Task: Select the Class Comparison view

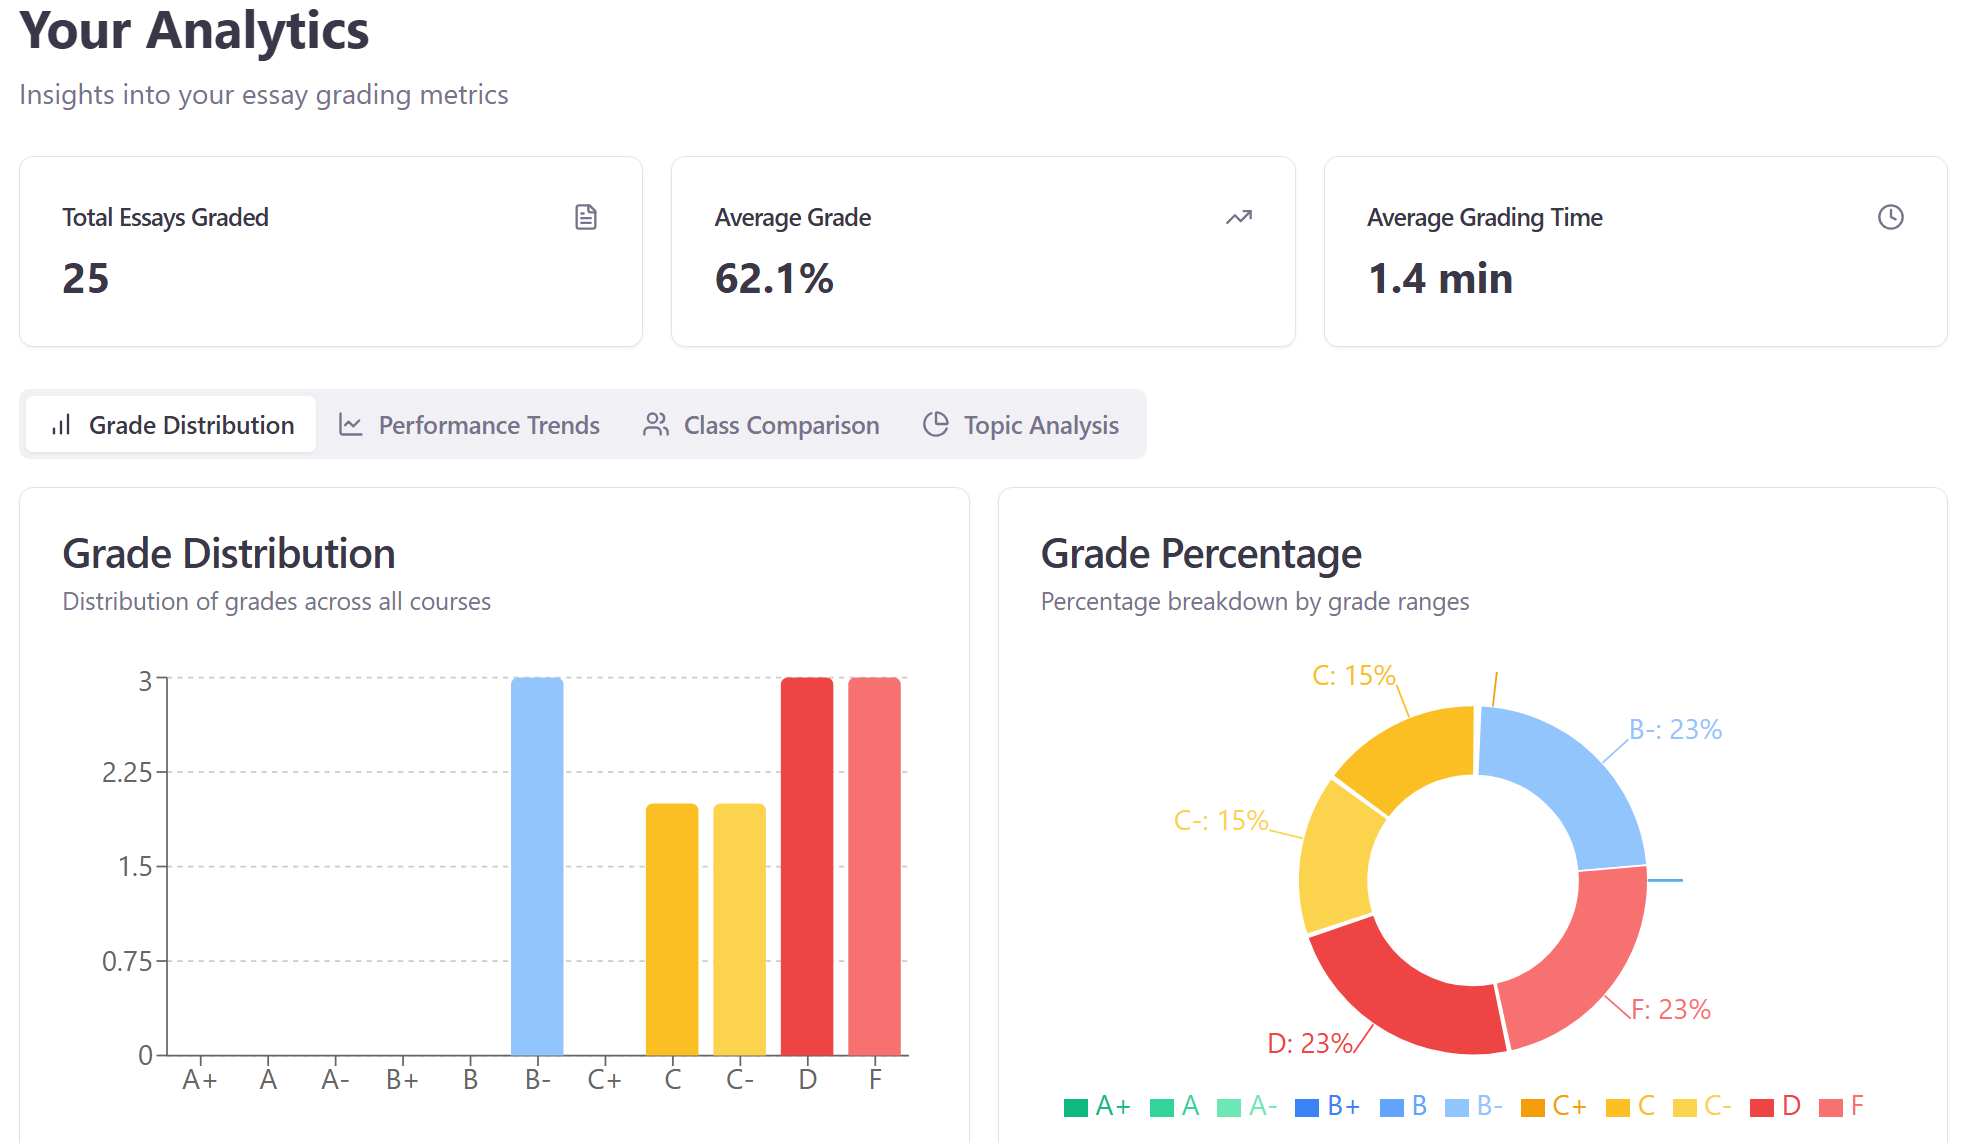Action: [x=779, y=424]
